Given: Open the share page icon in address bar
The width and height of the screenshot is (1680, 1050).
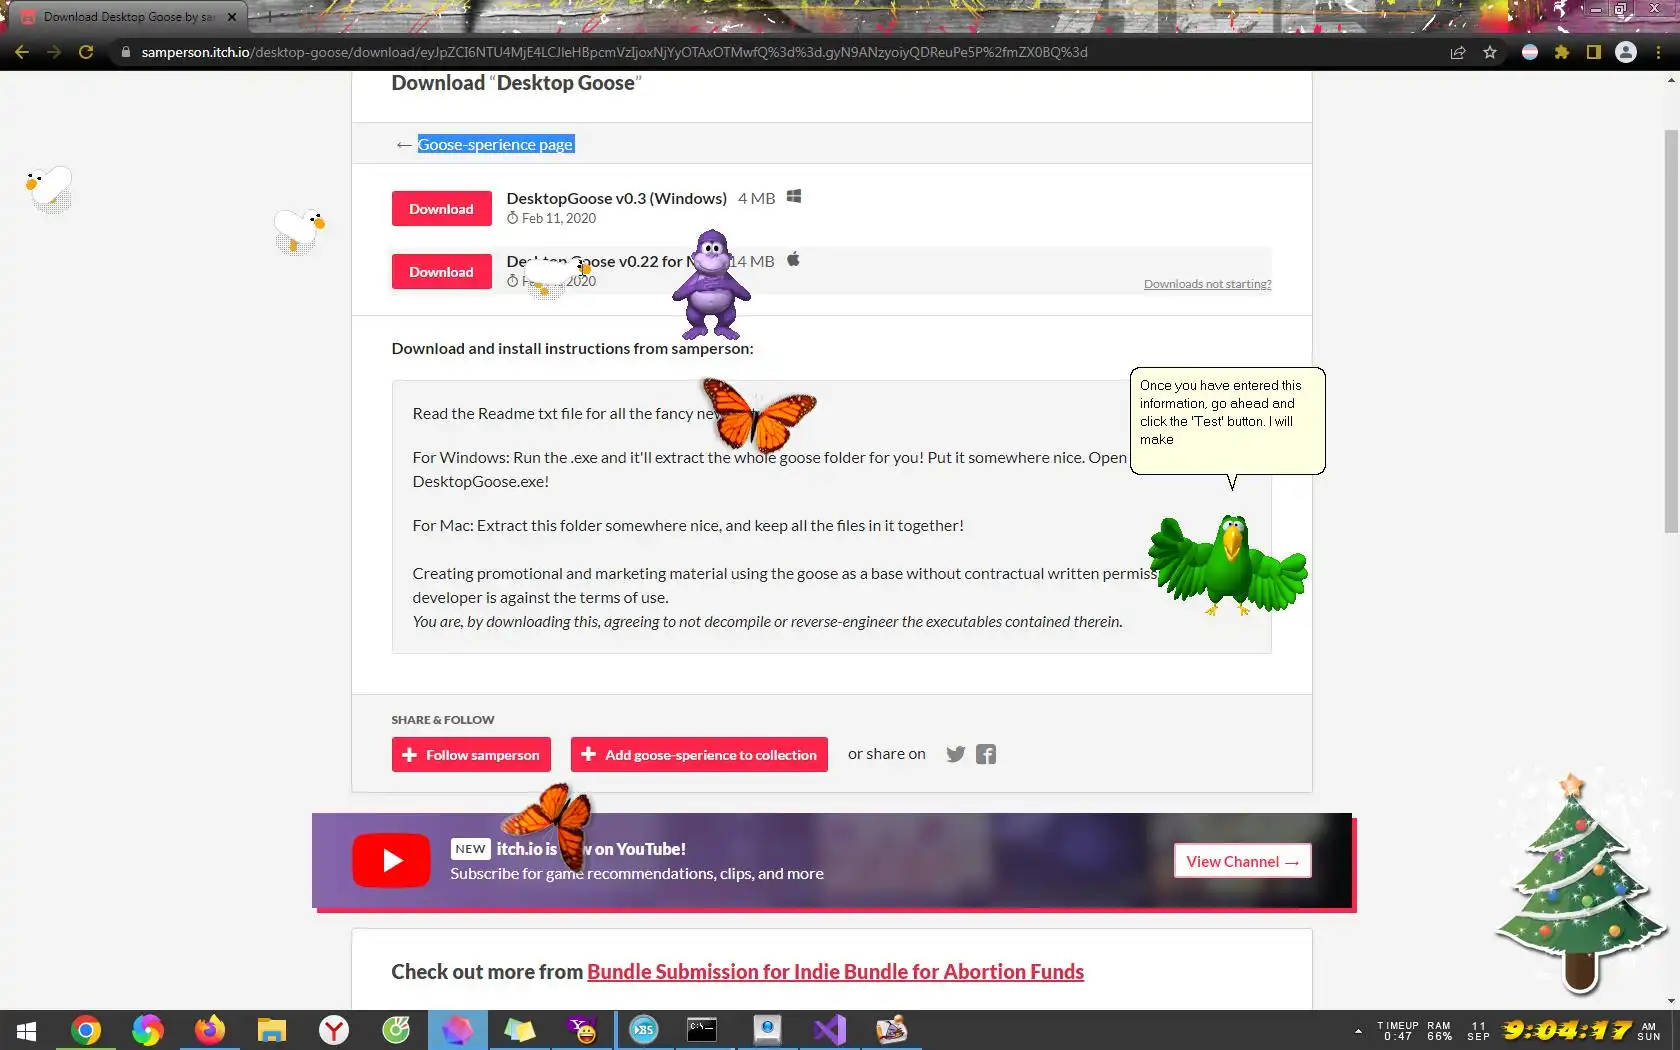Looking at the screenshot, I should (x=1458, y=52).
